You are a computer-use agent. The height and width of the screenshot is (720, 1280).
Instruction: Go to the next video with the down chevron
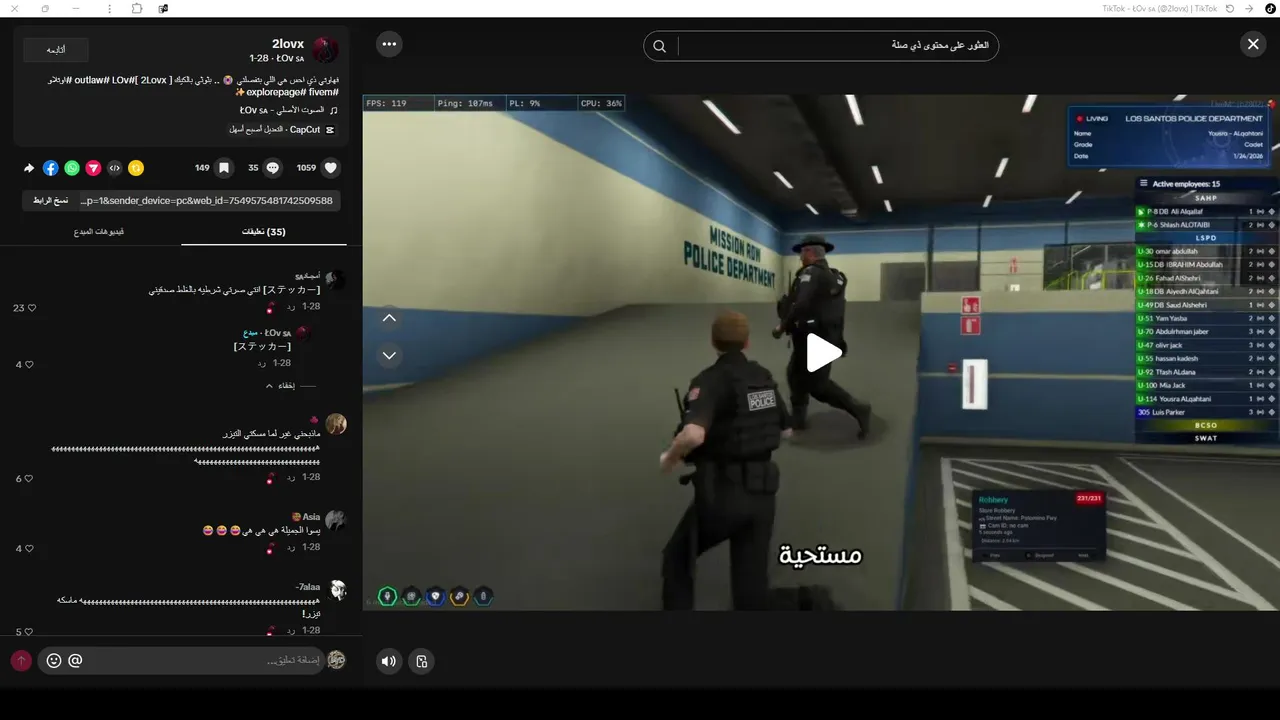coord(389,355)
